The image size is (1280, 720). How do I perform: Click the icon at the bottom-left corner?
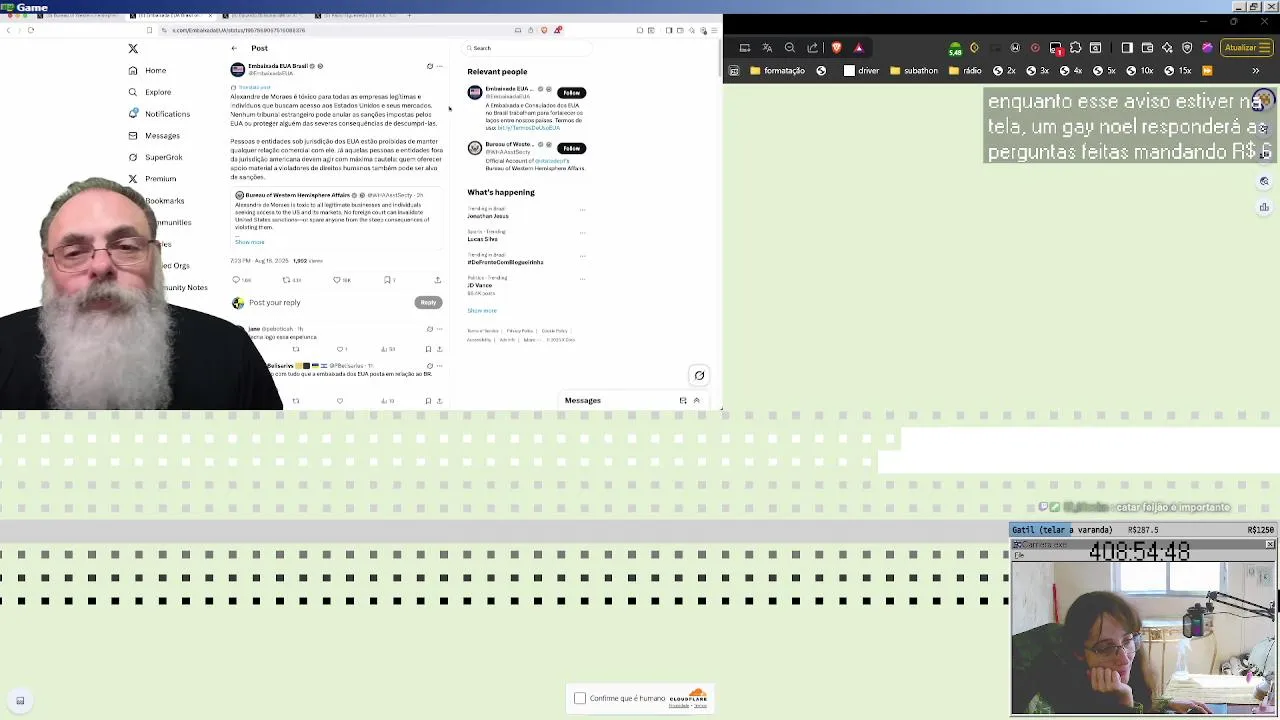click(x=20, y=701)
